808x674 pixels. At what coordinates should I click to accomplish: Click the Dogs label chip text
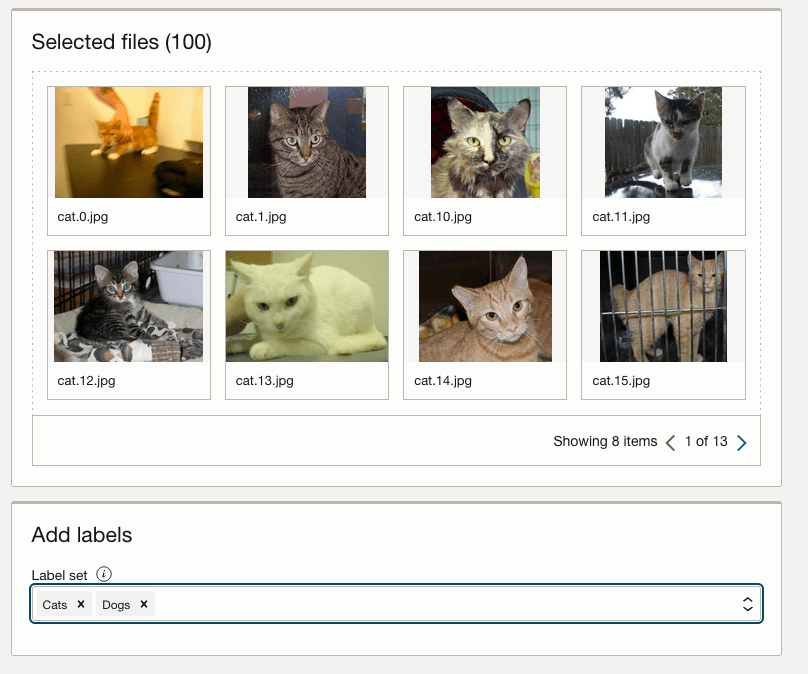click(116, 604)
